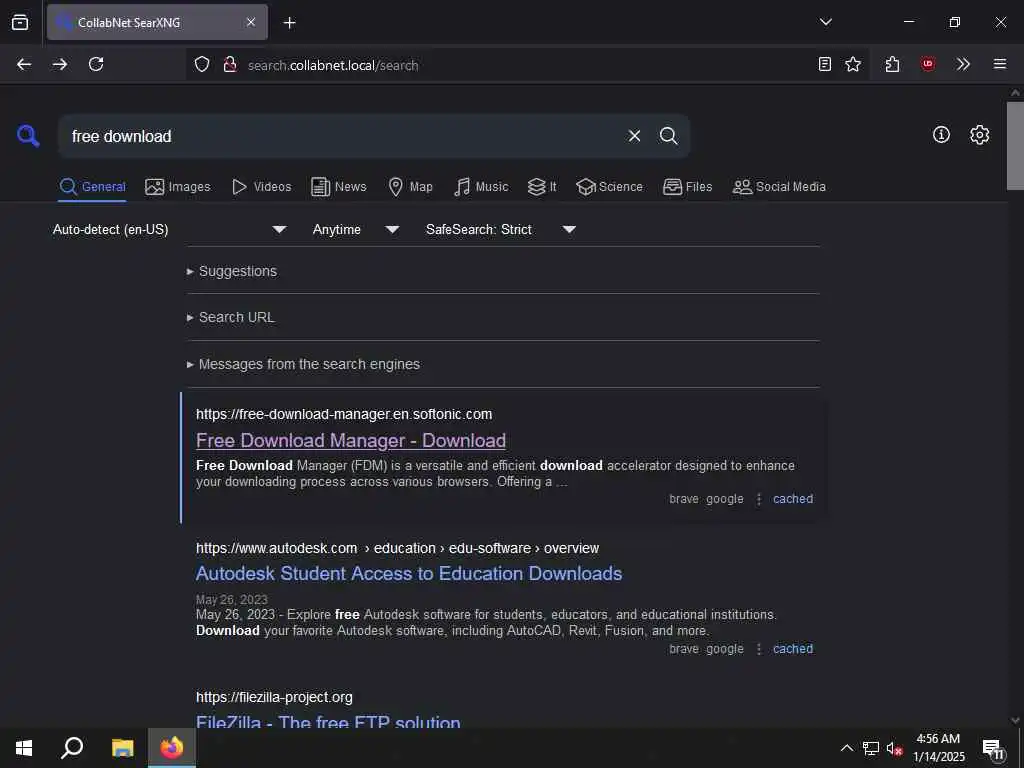Open network status tray icon
This screenshot has height=768, width=1024.
point(871,748)
